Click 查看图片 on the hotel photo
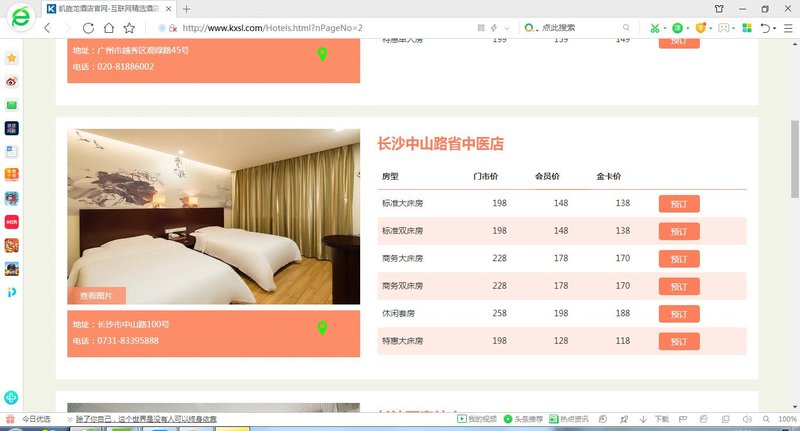The height and width of the screenshot is (431, 800). pyautogui.click(x=97, y=296)
